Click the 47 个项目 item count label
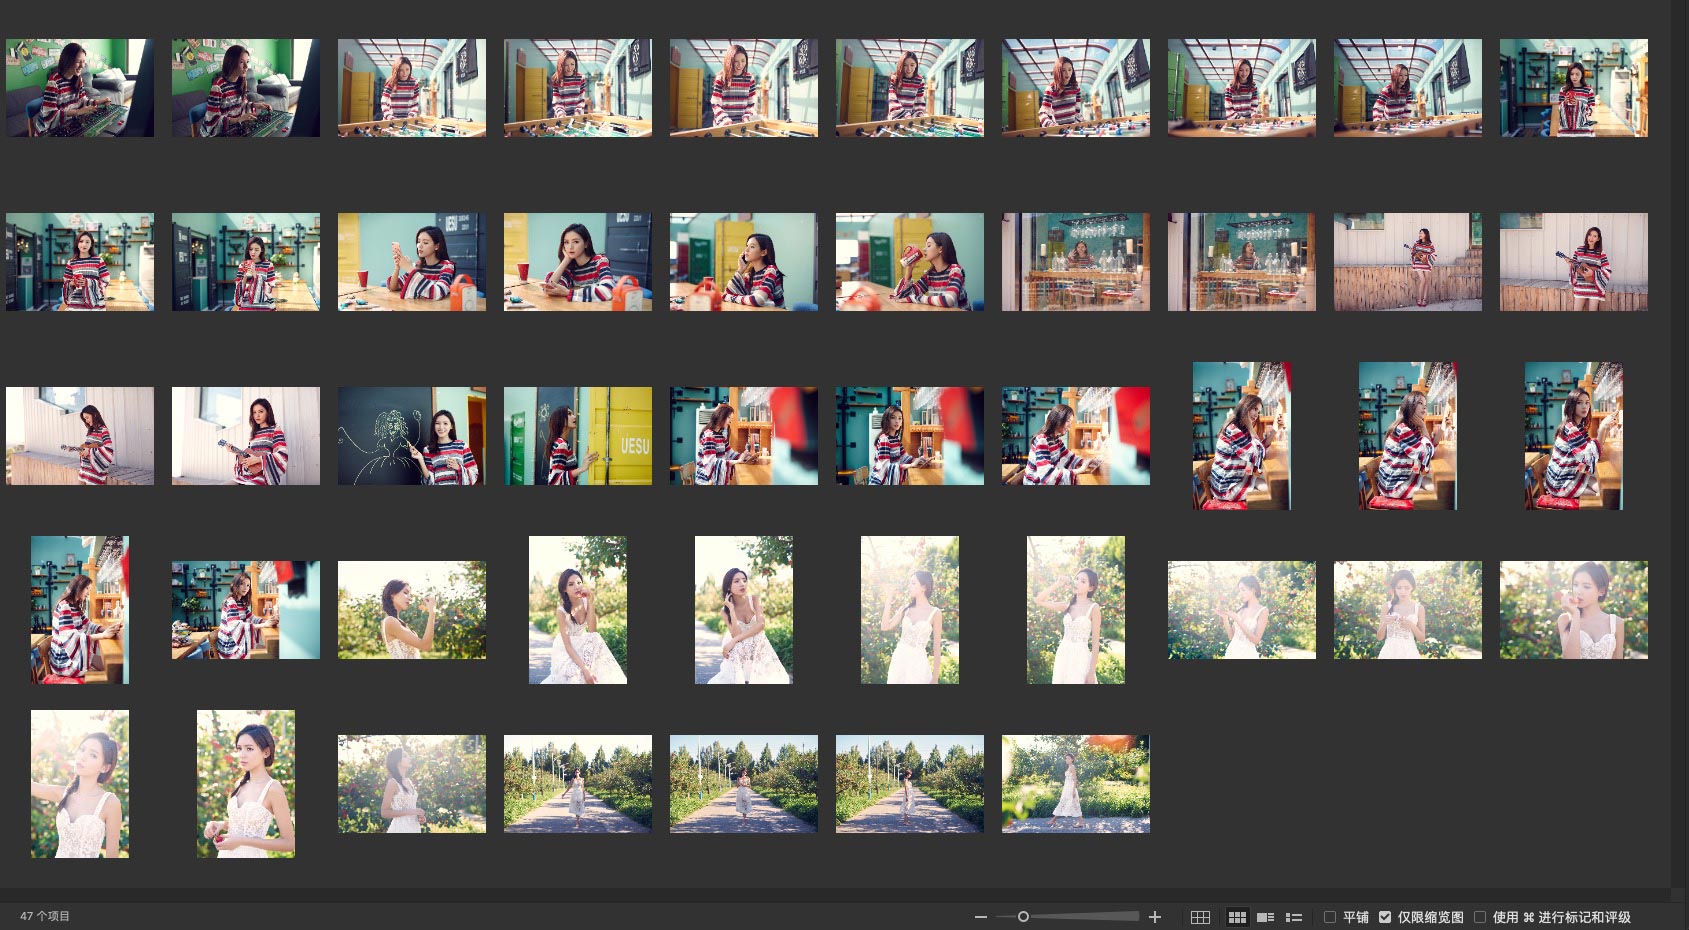This screenshot has width=1689, height=930. point(45,916)
